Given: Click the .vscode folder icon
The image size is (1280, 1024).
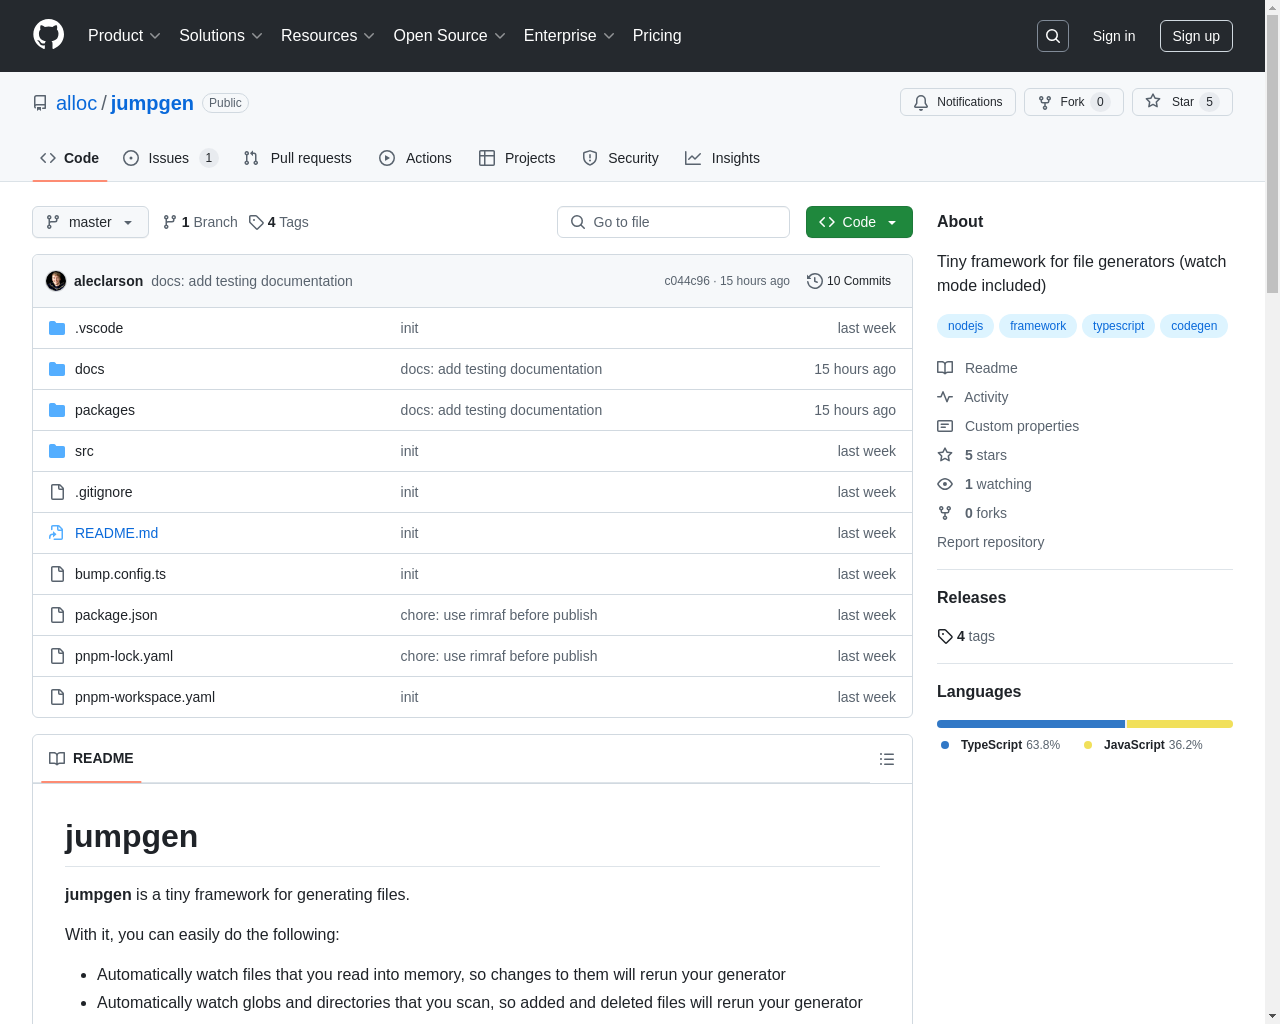Looking at the screenshot, I should 57,328.
